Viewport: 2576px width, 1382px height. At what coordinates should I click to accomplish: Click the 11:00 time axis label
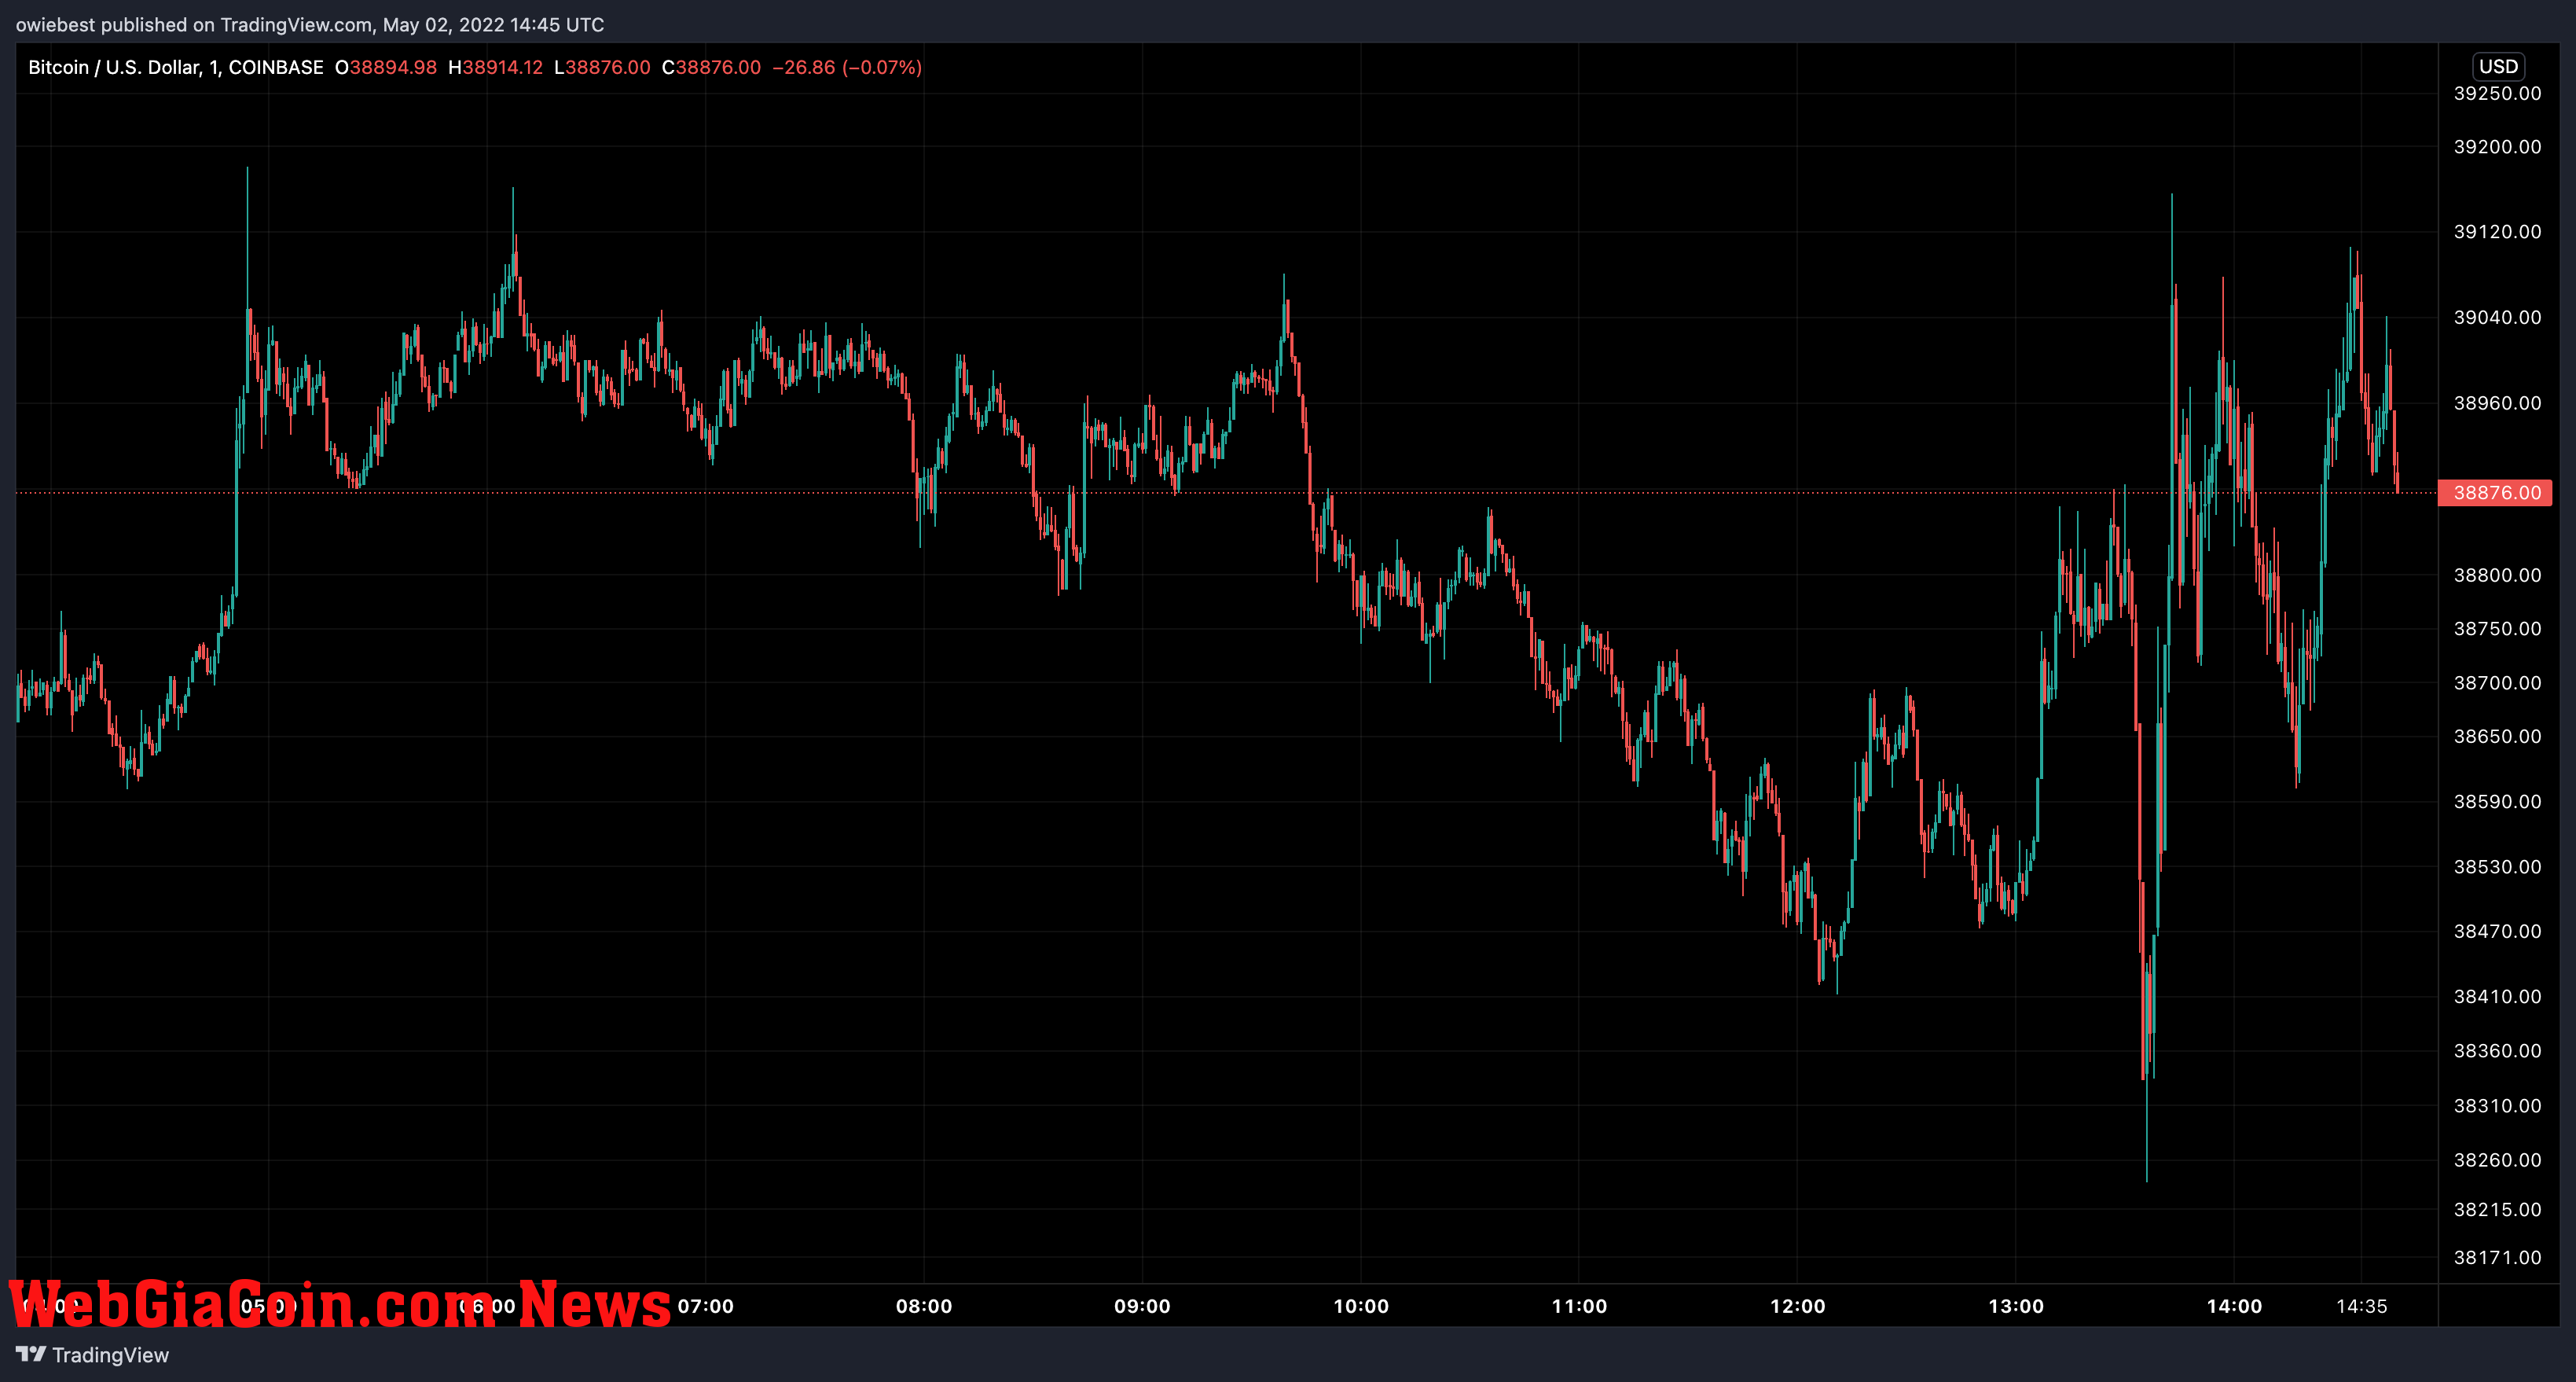pyautogui.click(x=1579, y=1306)
